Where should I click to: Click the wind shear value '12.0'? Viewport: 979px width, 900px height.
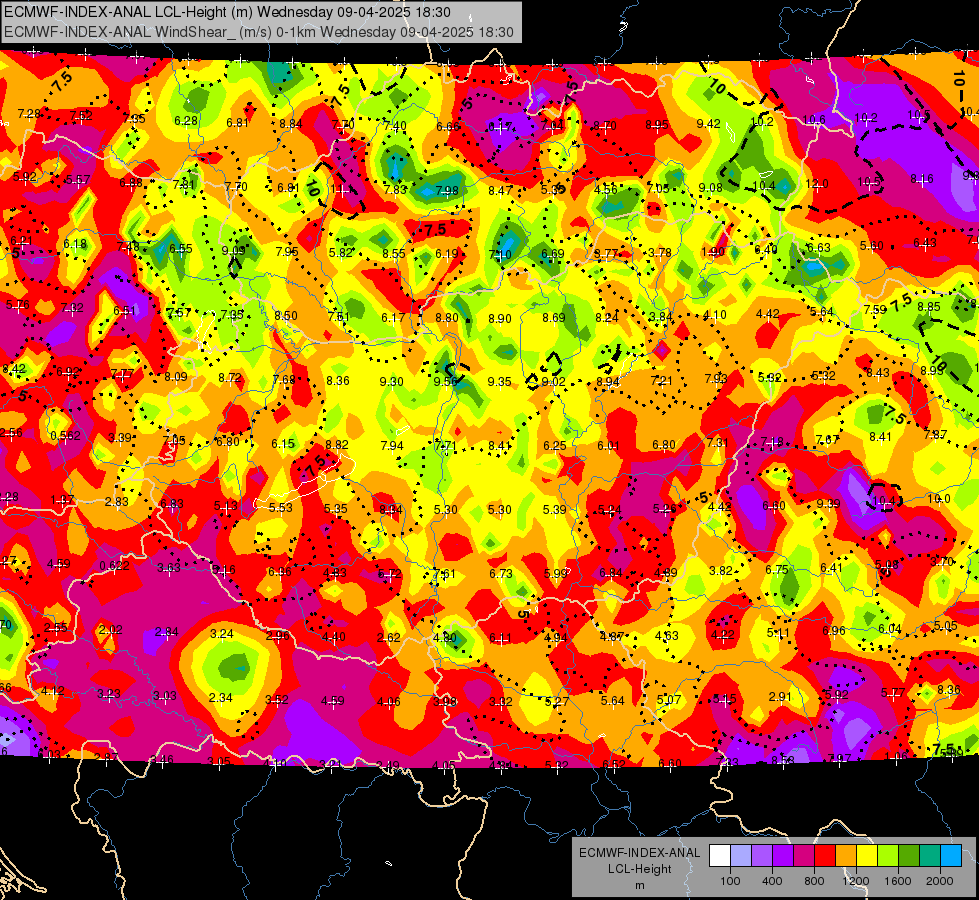tap(817, 184)
